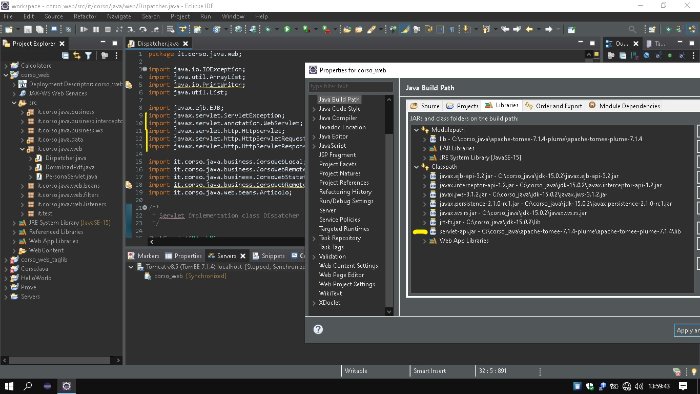
Task: Close the Project Explorer view tab
Action: [x=62, y=43]
